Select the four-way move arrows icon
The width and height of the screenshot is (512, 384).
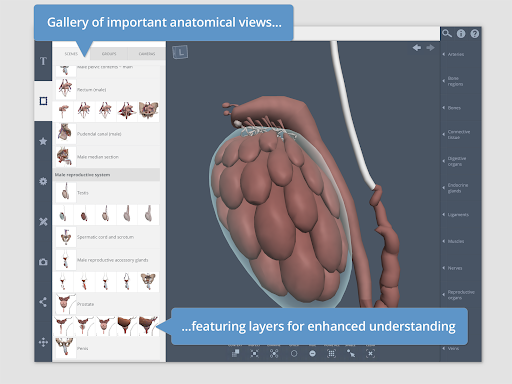[x=43, y=342]
